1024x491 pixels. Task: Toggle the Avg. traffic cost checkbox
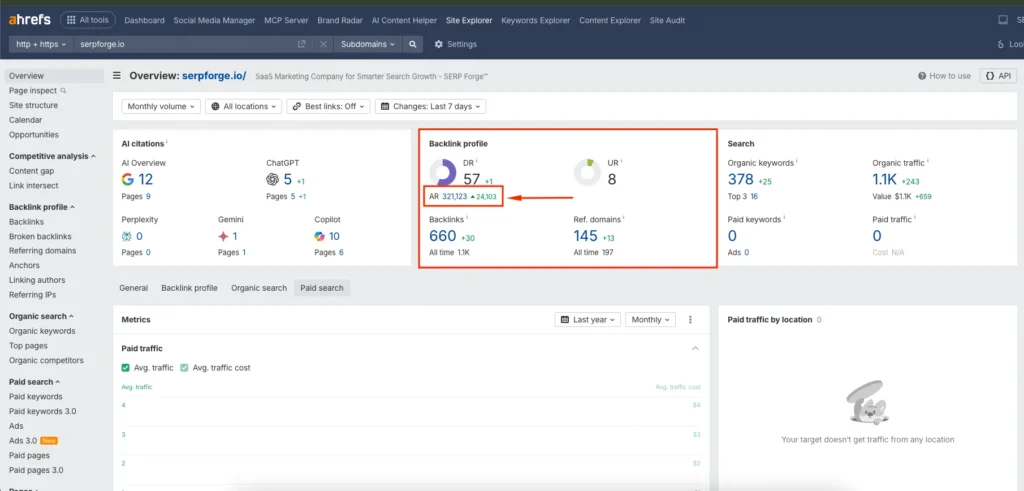(184, 368)
